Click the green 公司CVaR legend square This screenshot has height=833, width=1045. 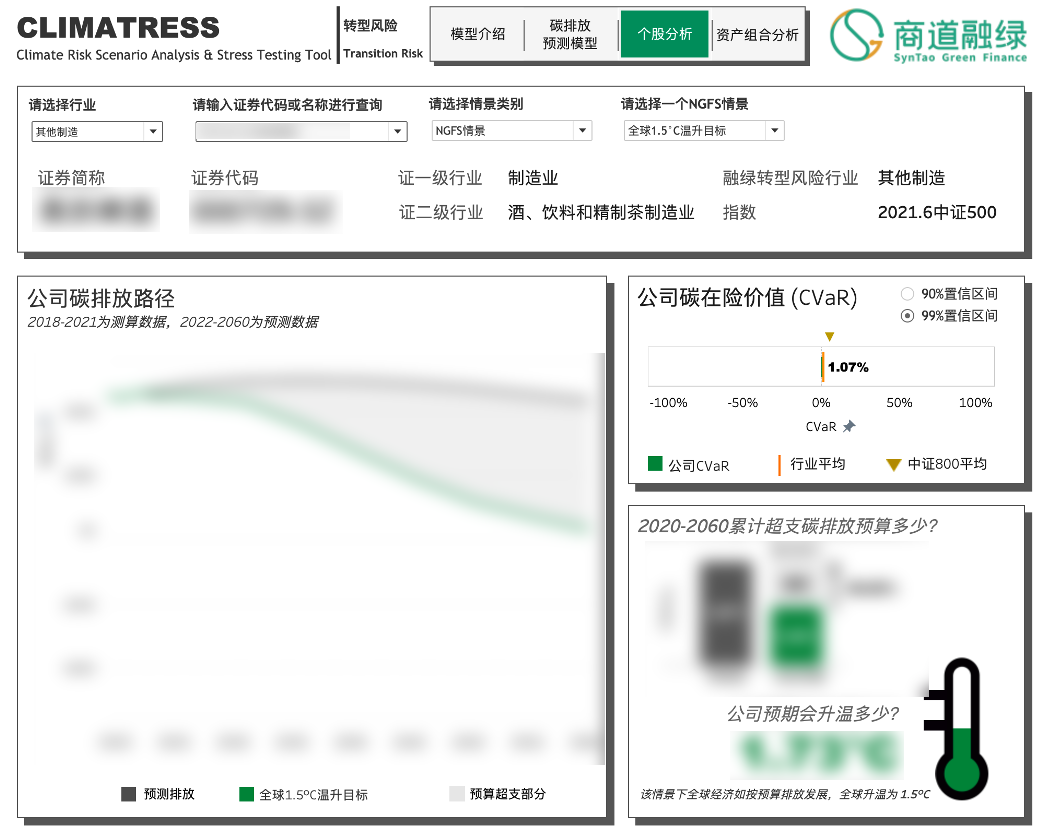click(655, 464)
